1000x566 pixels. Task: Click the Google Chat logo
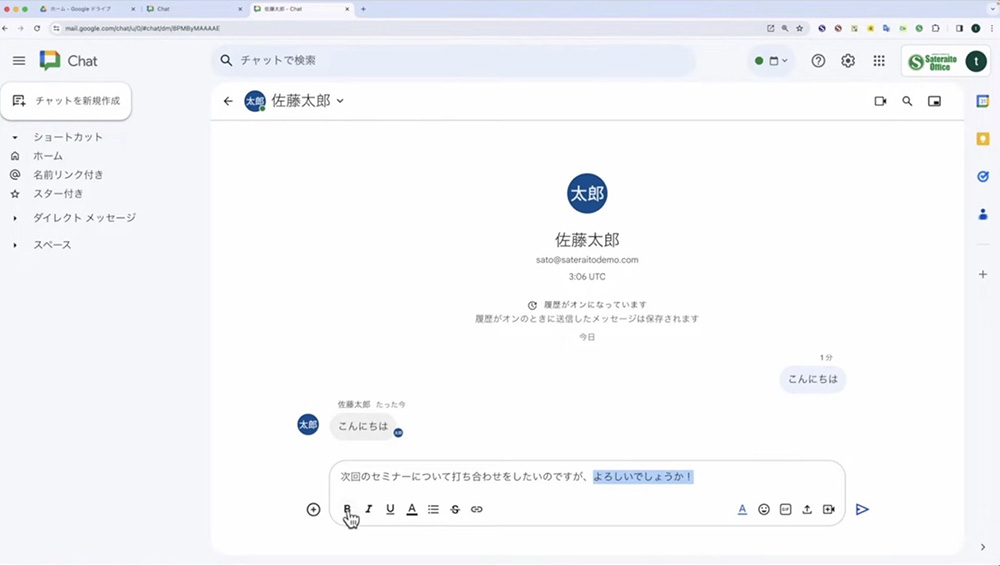click(68, 61)
